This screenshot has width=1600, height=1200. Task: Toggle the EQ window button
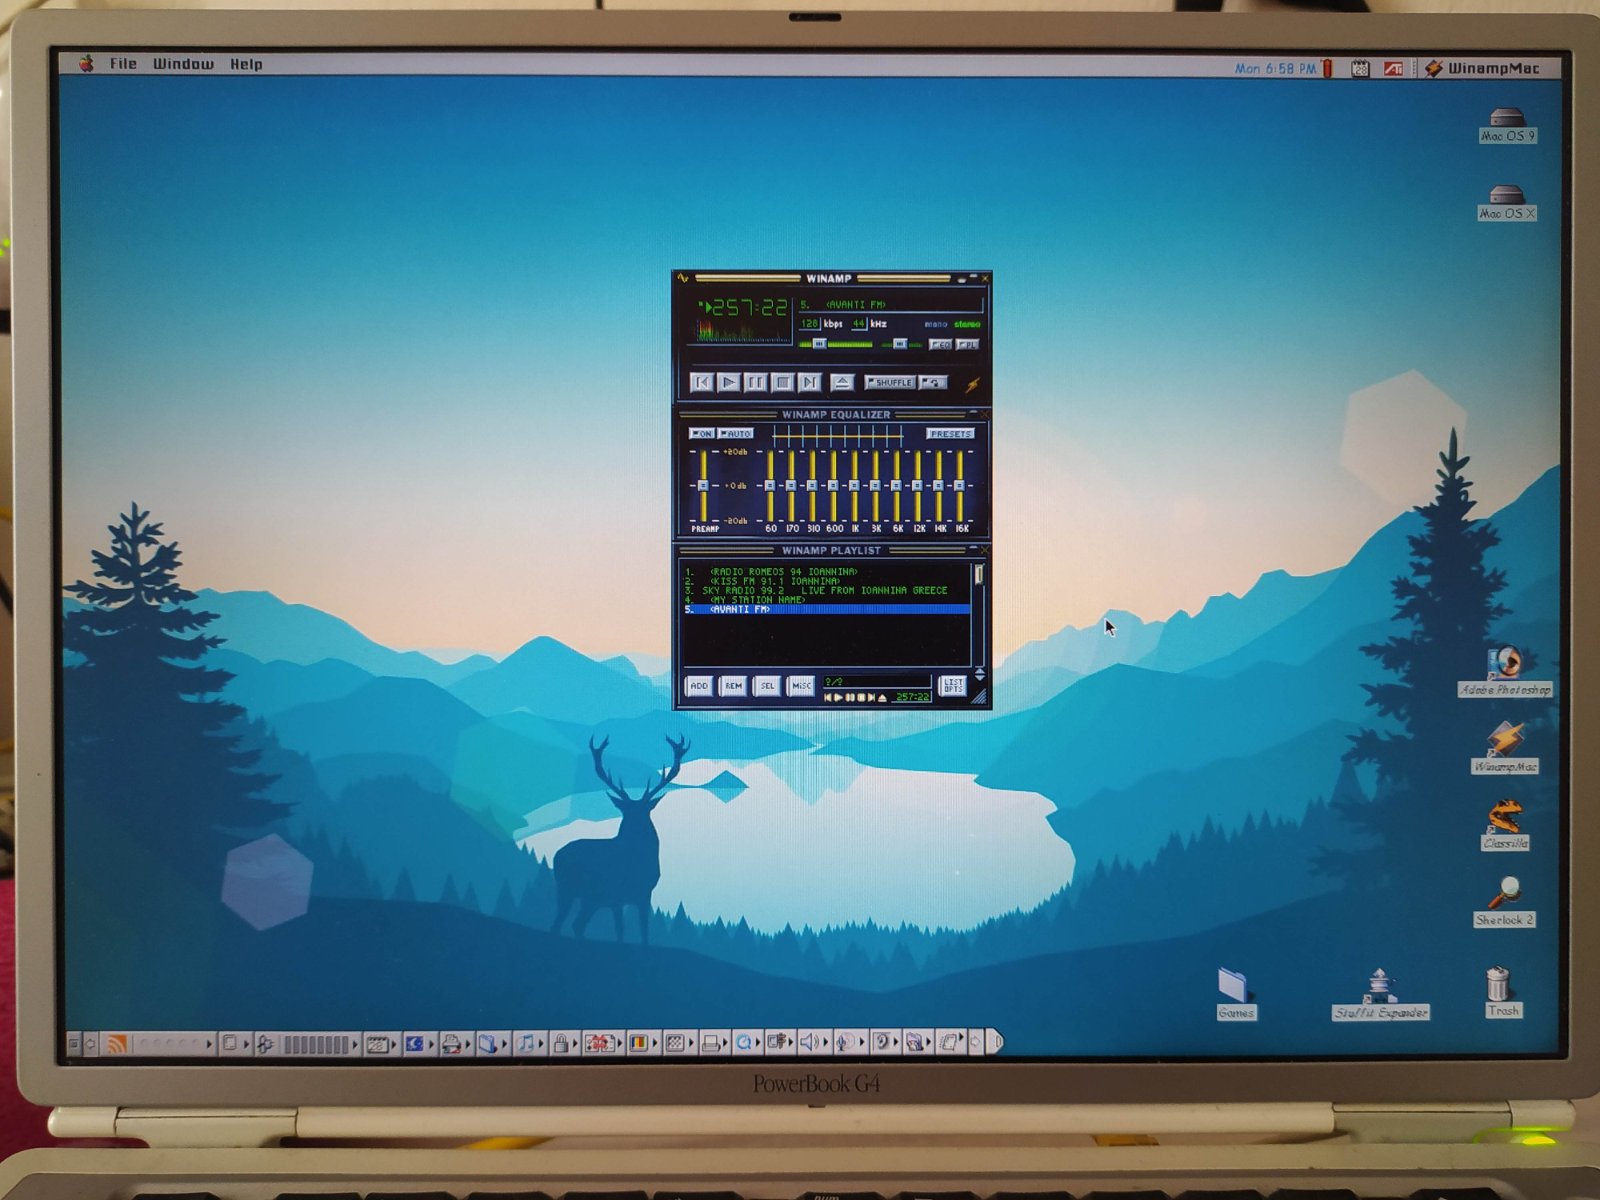point(940,345)
